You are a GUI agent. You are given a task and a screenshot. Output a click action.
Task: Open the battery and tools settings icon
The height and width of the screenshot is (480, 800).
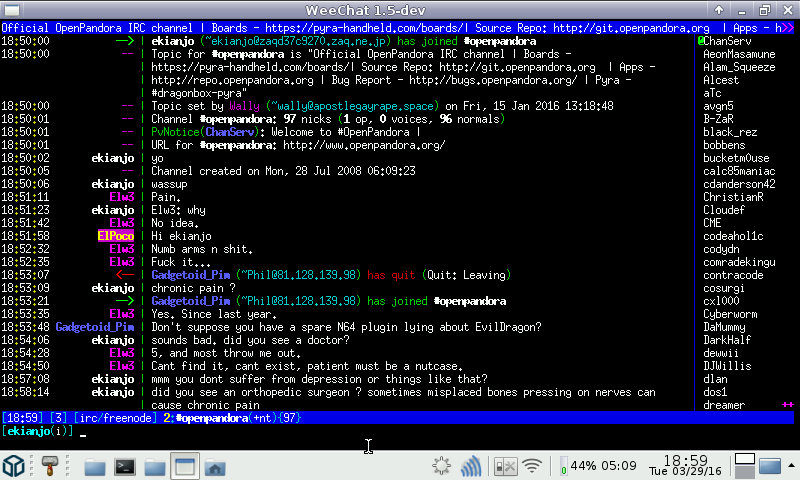tap(505, 465)
